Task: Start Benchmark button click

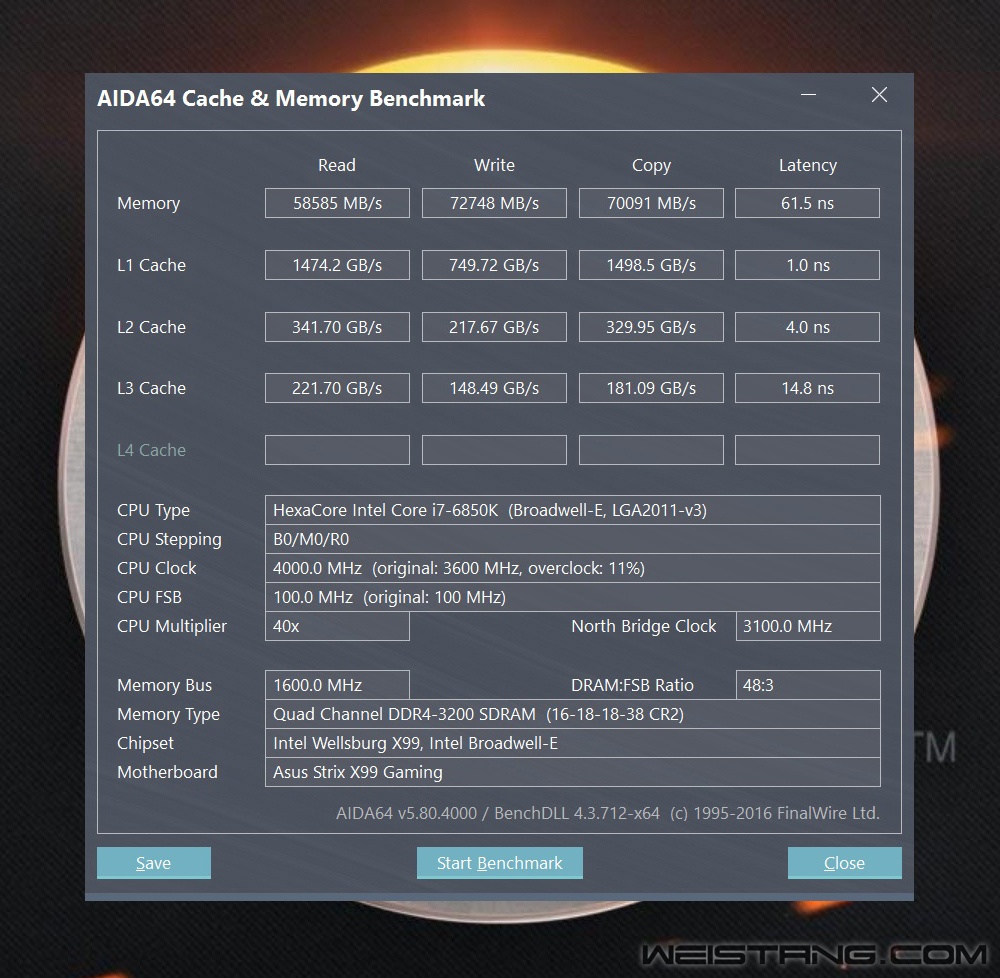Action: point(499,863)
